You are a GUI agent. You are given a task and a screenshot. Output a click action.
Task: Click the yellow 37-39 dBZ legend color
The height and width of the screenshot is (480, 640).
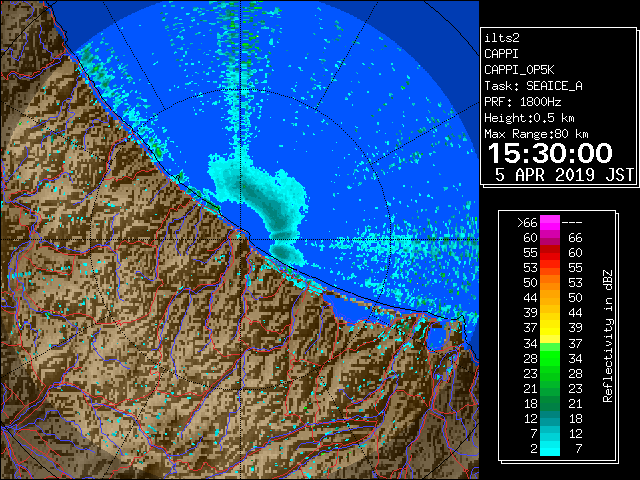[550, 328]
